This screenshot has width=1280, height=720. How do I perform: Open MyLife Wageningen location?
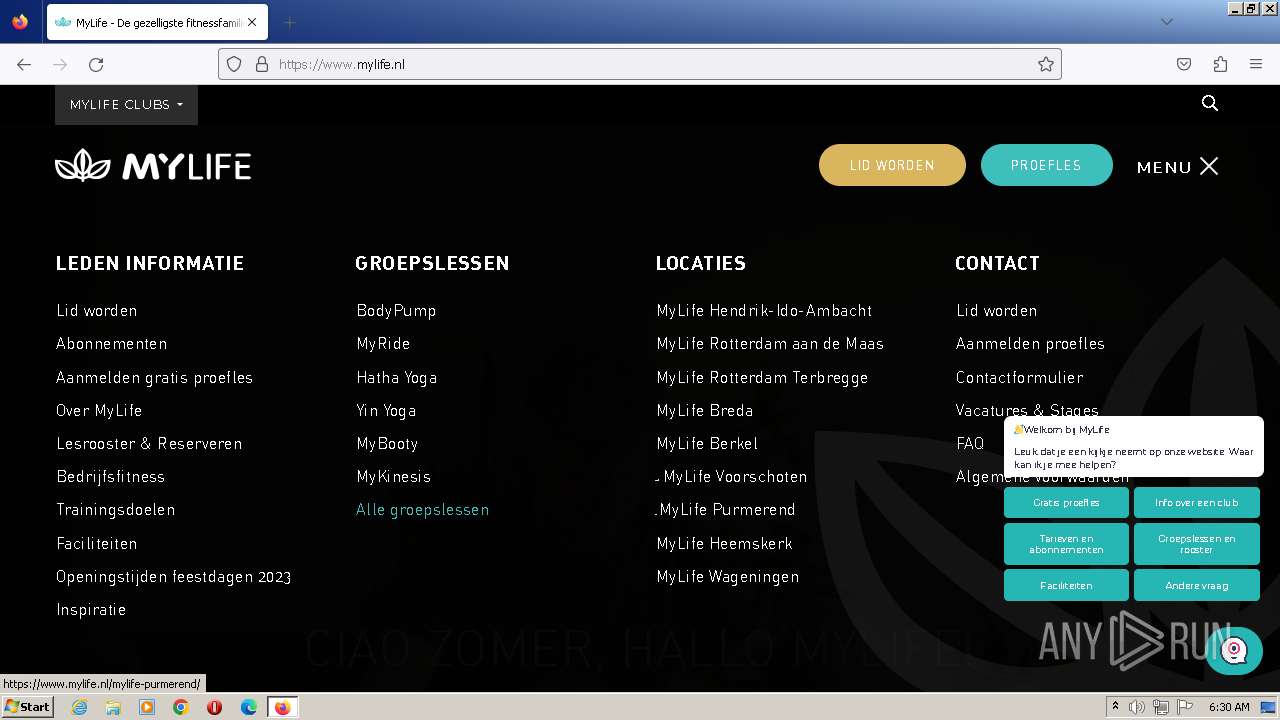[x=728, y=576]
